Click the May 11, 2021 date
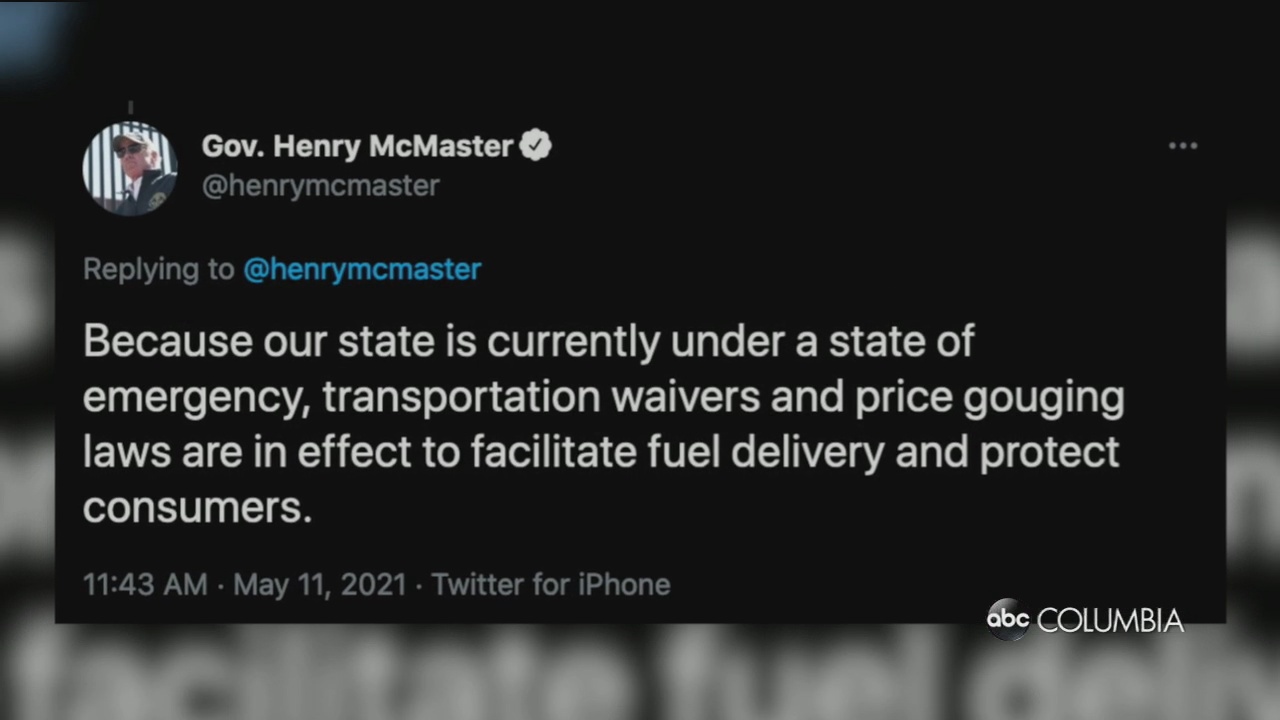 point(320,584)
